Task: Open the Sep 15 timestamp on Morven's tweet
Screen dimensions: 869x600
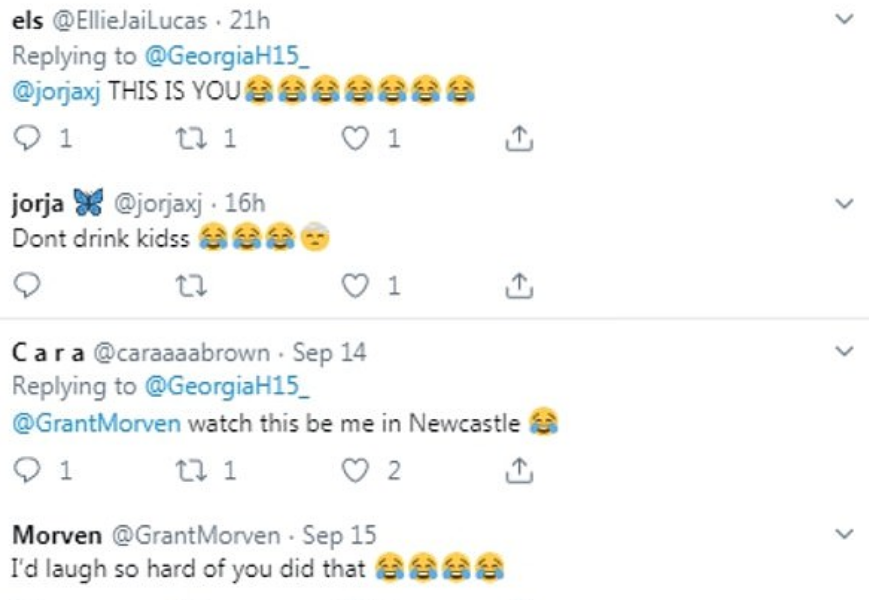Action: 339,536
